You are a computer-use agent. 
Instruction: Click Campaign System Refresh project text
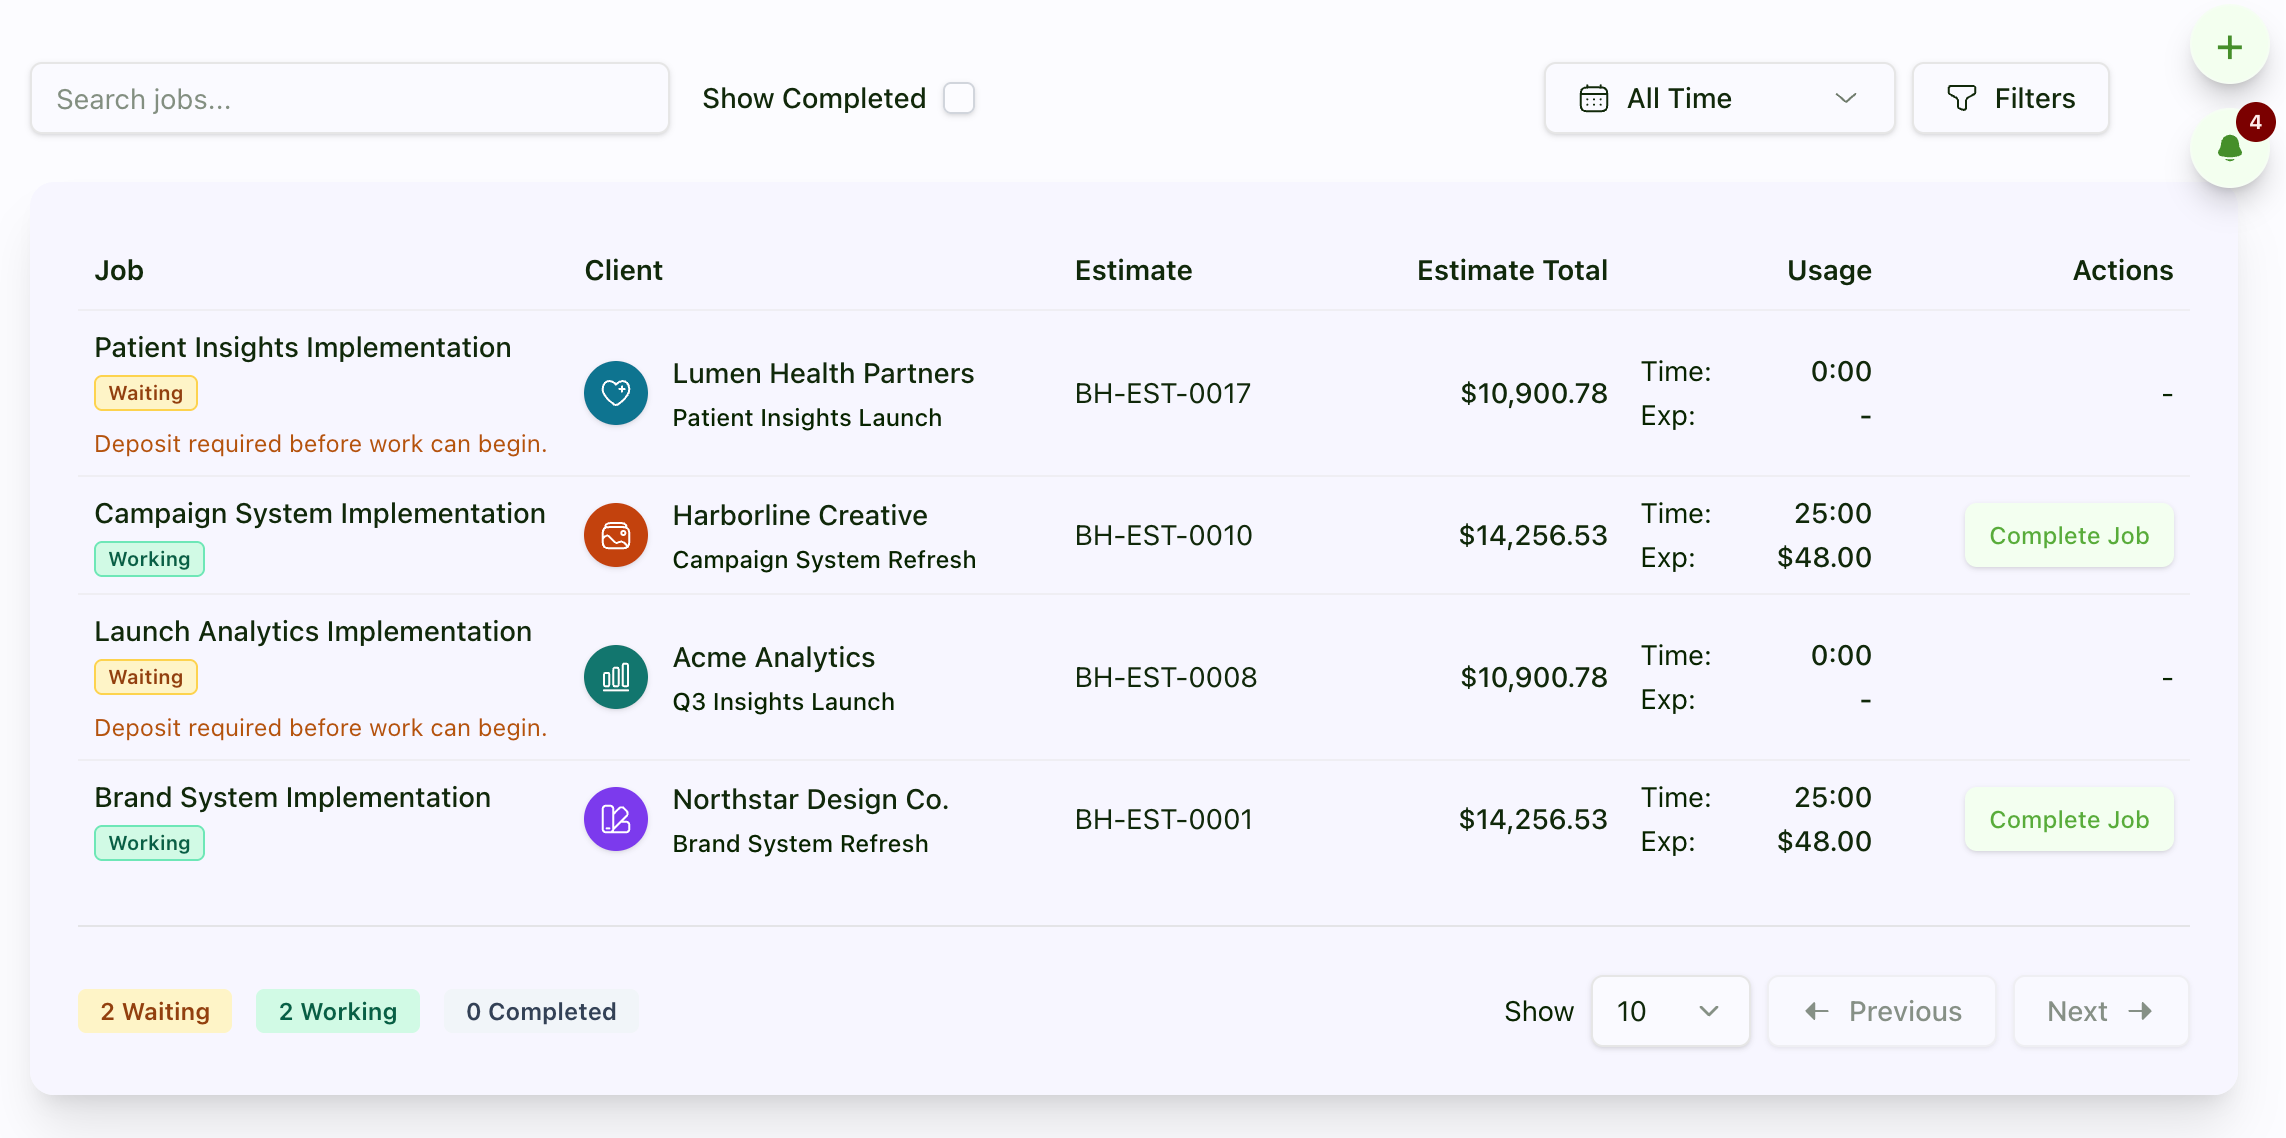click(x=824, y=559)
